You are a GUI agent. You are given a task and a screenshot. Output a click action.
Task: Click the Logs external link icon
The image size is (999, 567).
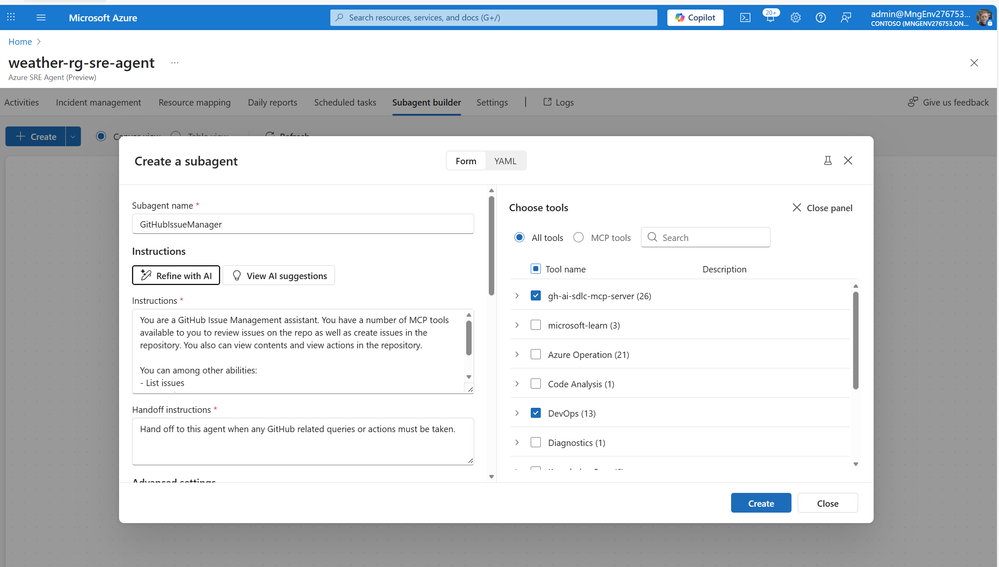[x=547, y=102]
